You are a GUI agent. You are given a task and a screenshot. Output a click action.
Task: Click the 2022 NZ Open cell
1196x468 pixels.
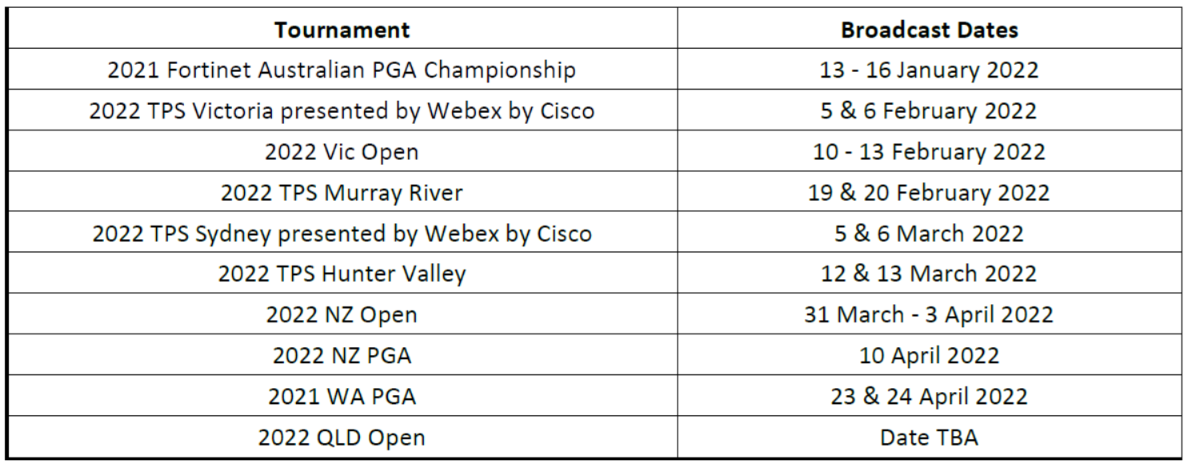(x=341, y=314)
